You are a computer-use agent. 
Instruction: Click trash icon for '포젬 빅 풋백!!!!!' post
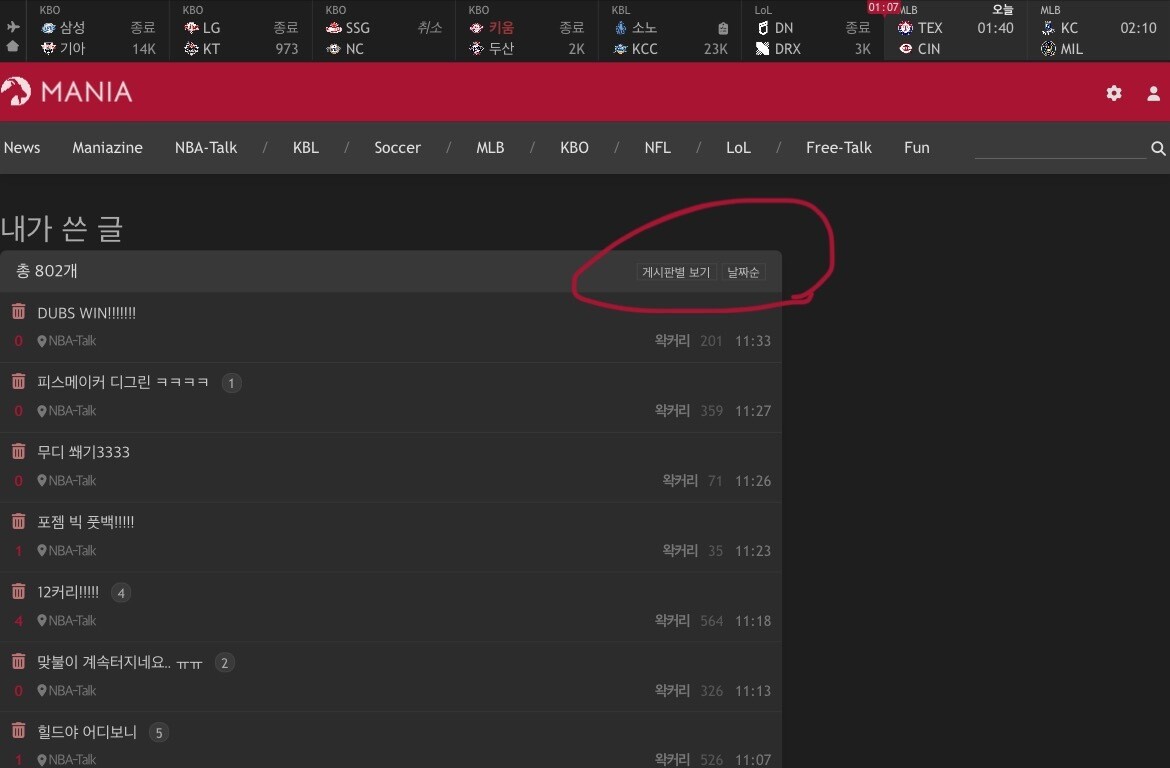[x=19, y=521]
